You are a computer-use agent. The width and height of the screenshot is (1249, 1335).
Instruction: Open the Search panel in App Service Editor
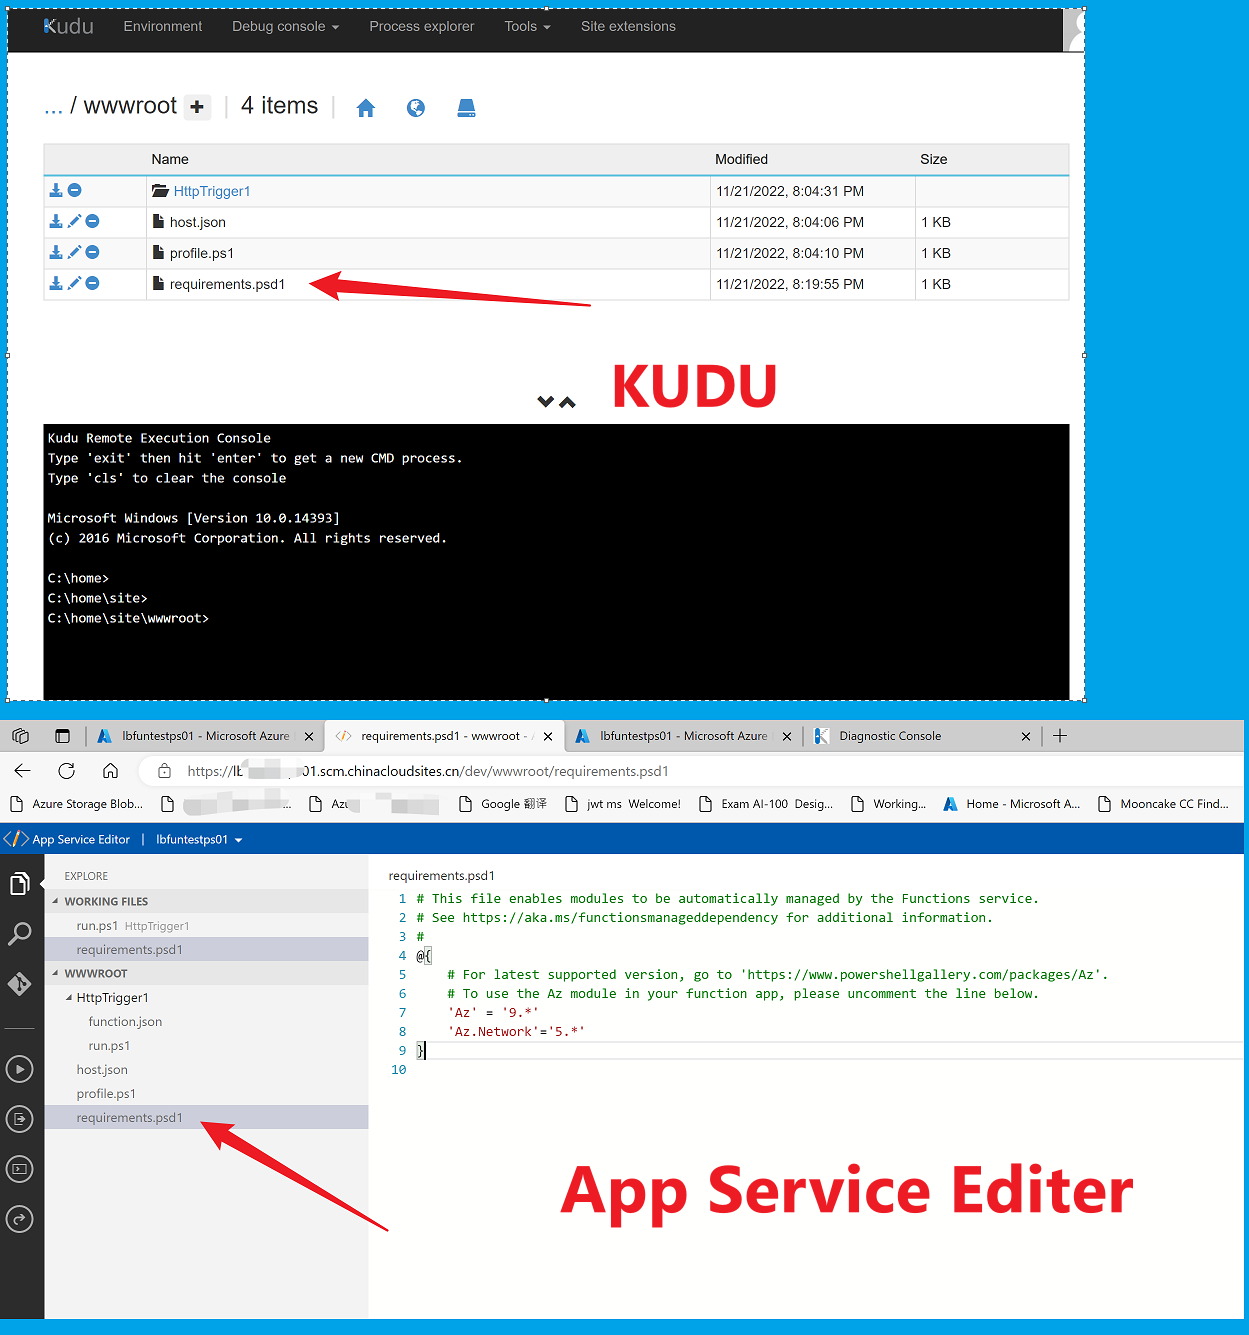(x=20, y=934)
